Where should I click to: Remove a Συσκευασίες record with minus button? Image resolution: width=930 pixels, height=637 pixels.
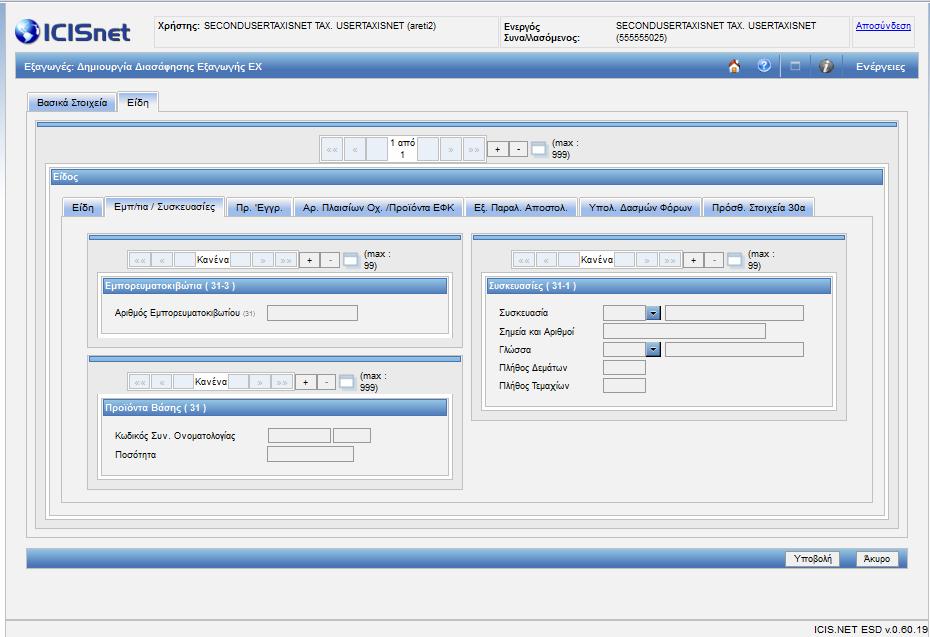(x=715, y=260)
